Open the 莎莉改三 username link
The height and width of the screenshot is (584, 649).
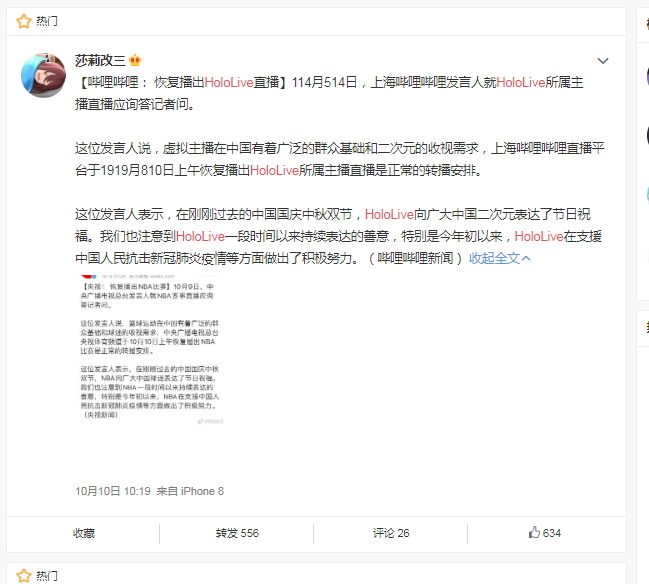click(100, 60)
